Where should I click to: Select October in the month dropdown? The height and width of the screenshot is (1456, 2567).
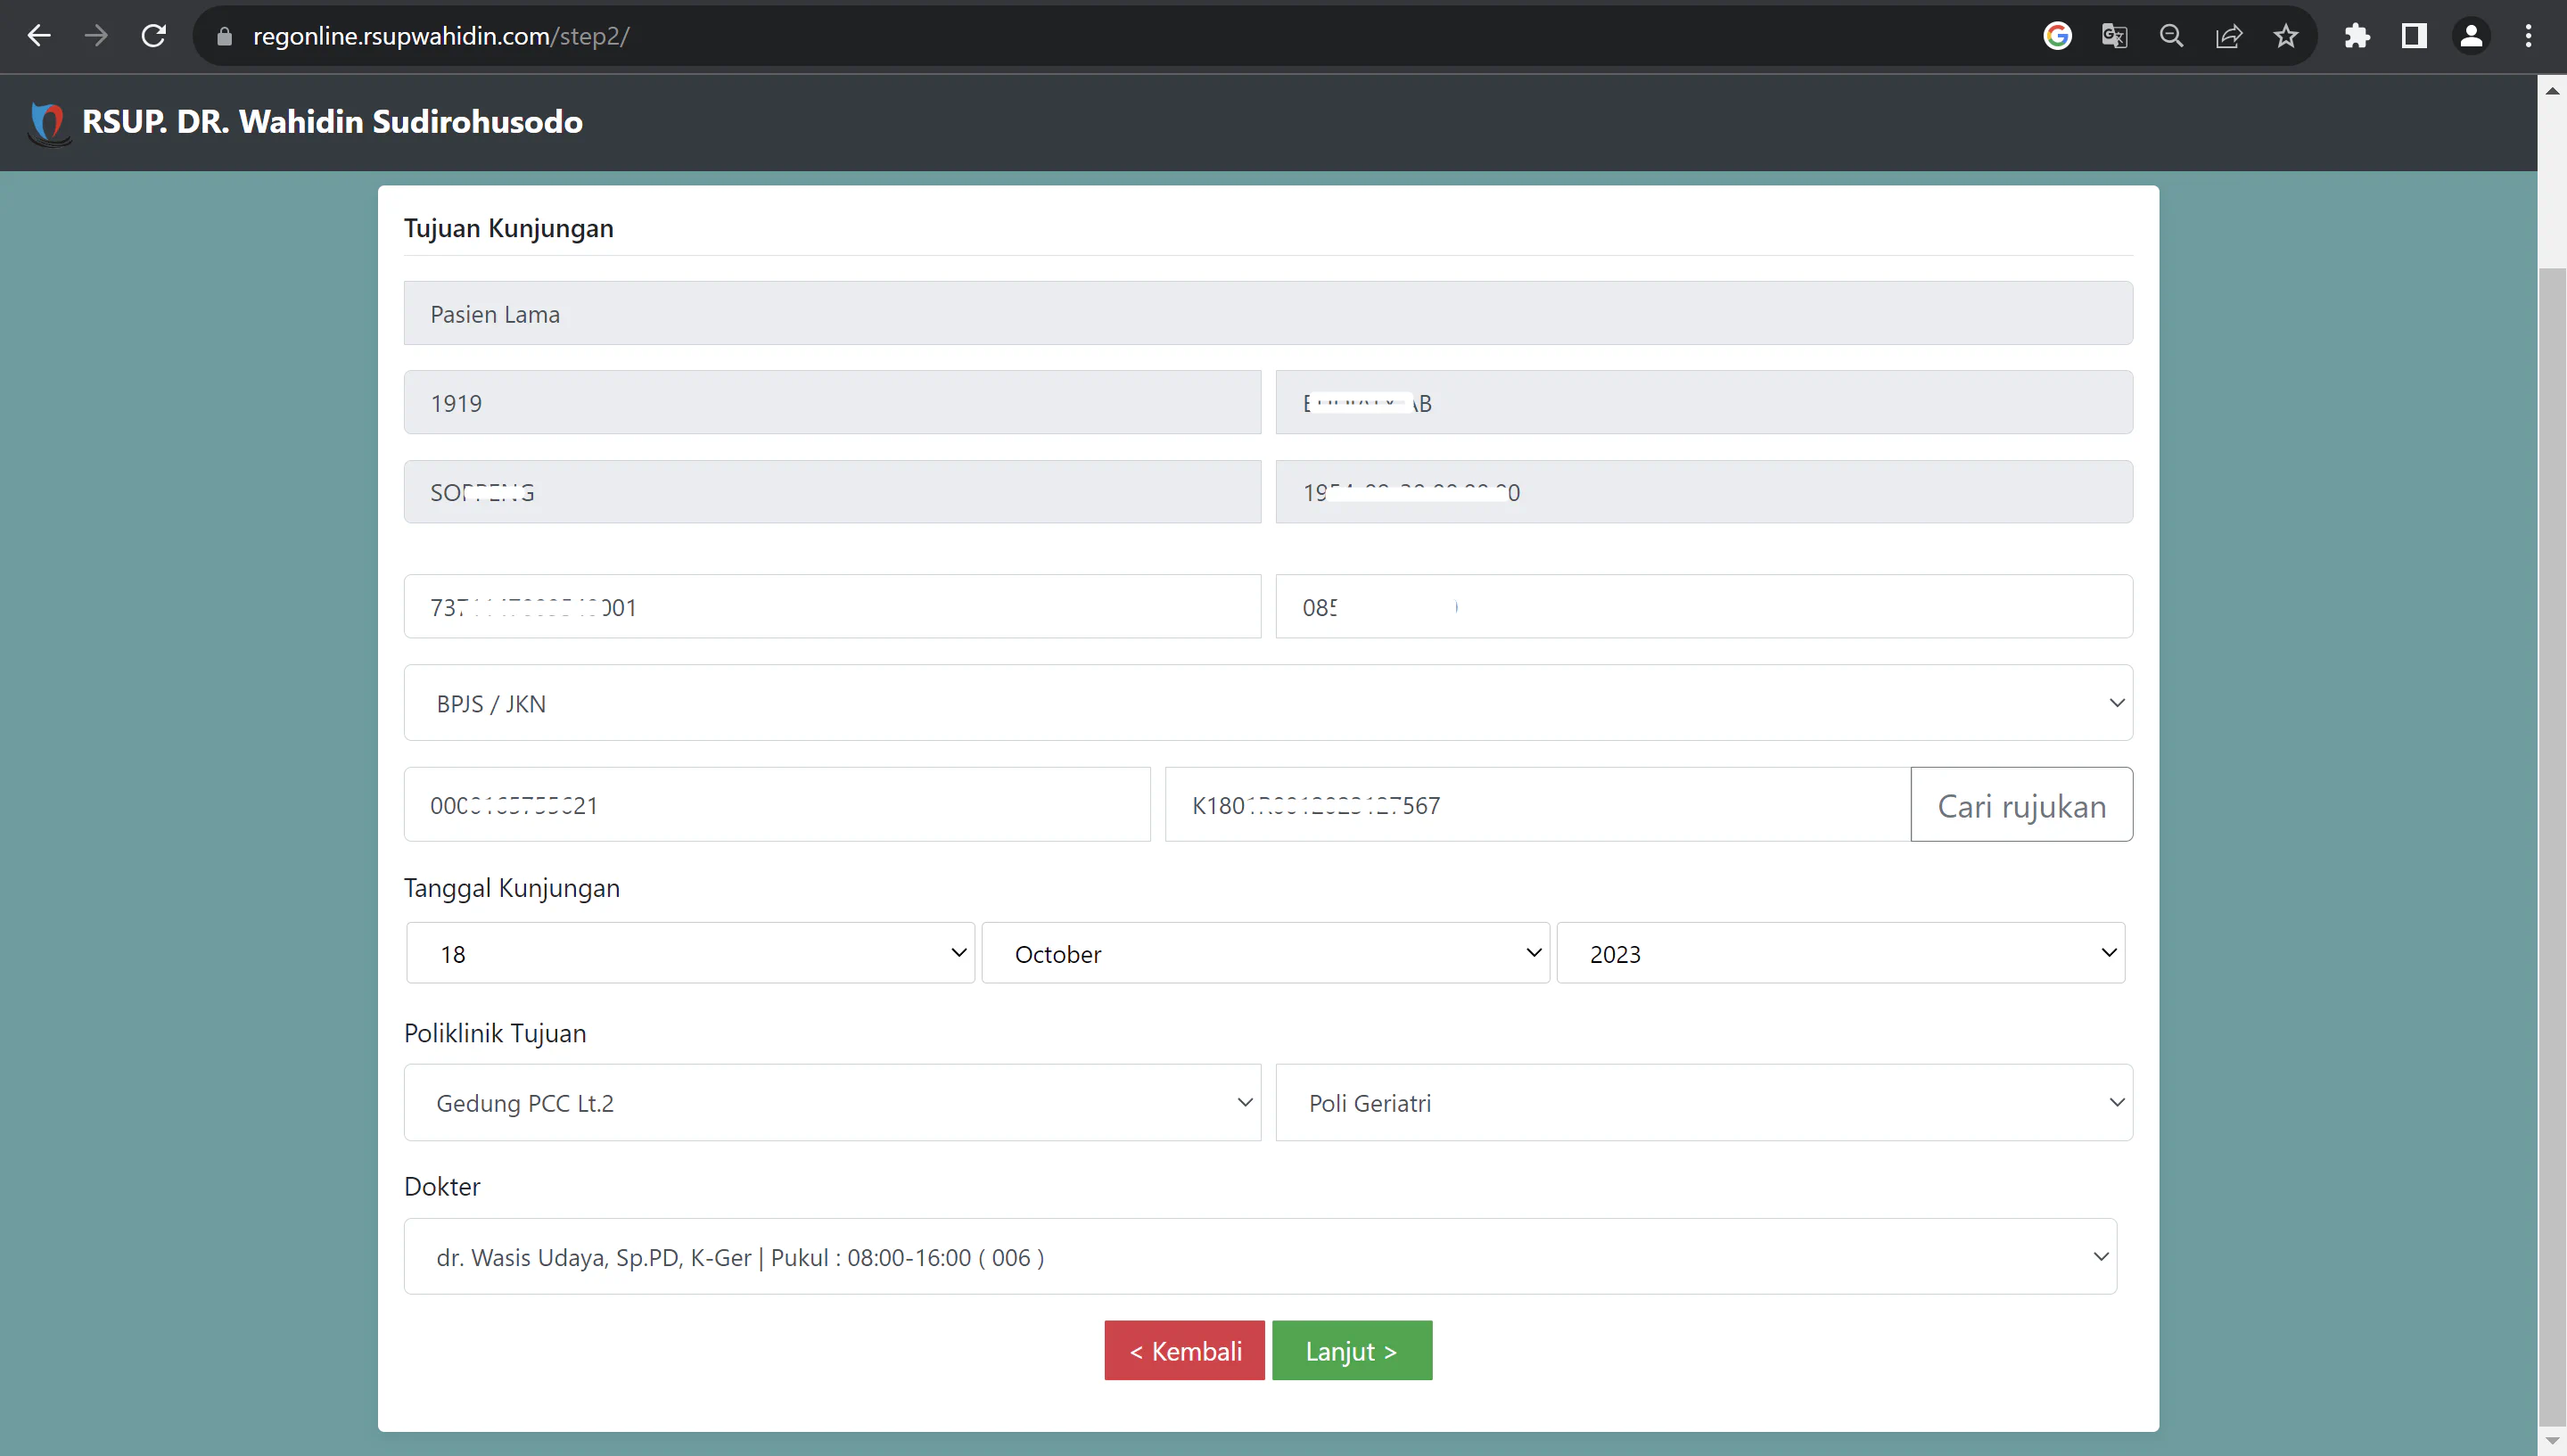point(1264,954)
